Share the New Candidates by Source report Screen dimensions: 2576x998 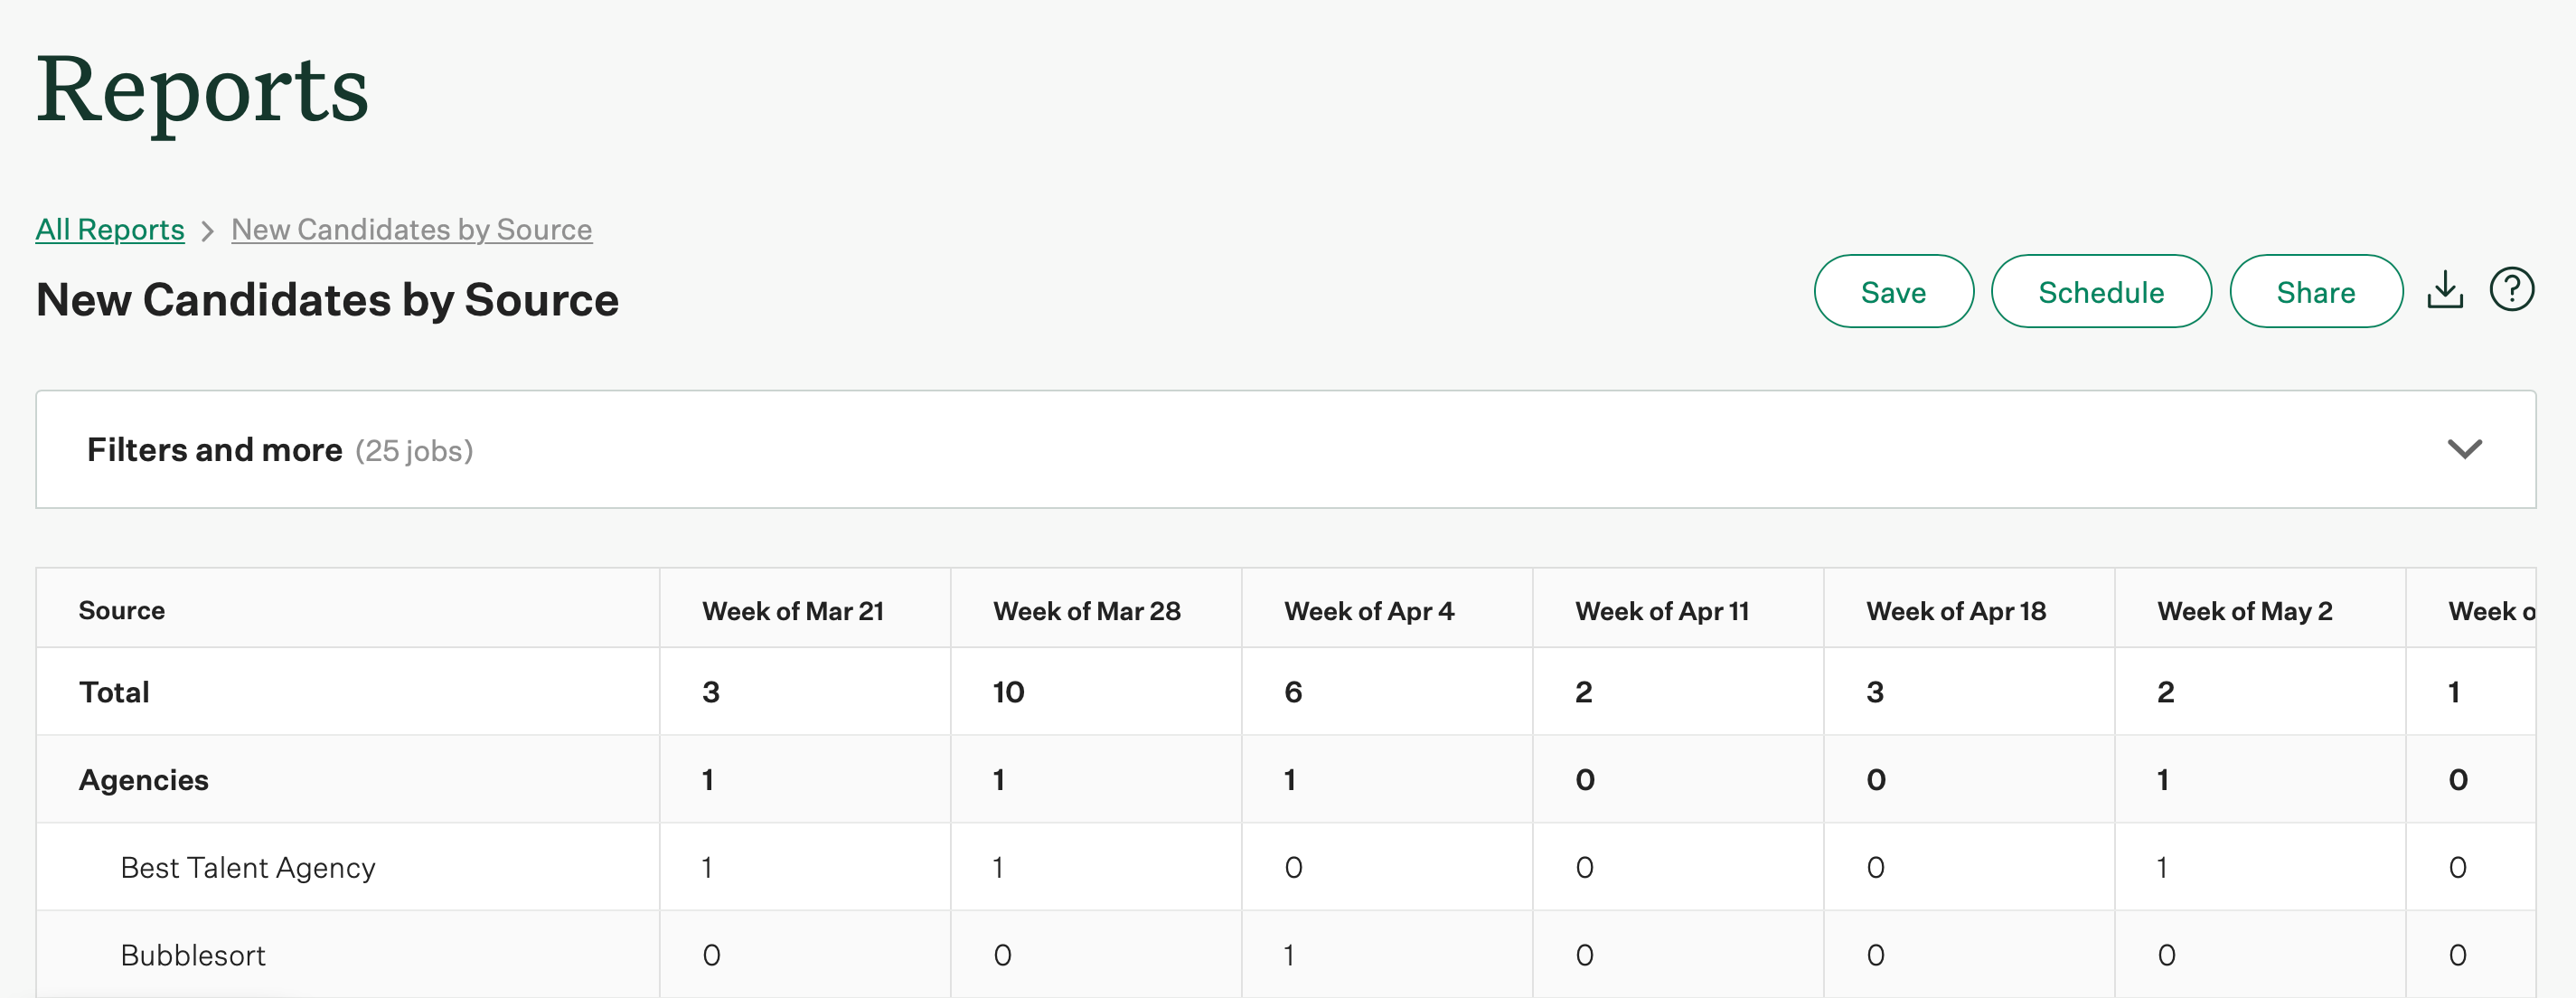click(2316, 291)
